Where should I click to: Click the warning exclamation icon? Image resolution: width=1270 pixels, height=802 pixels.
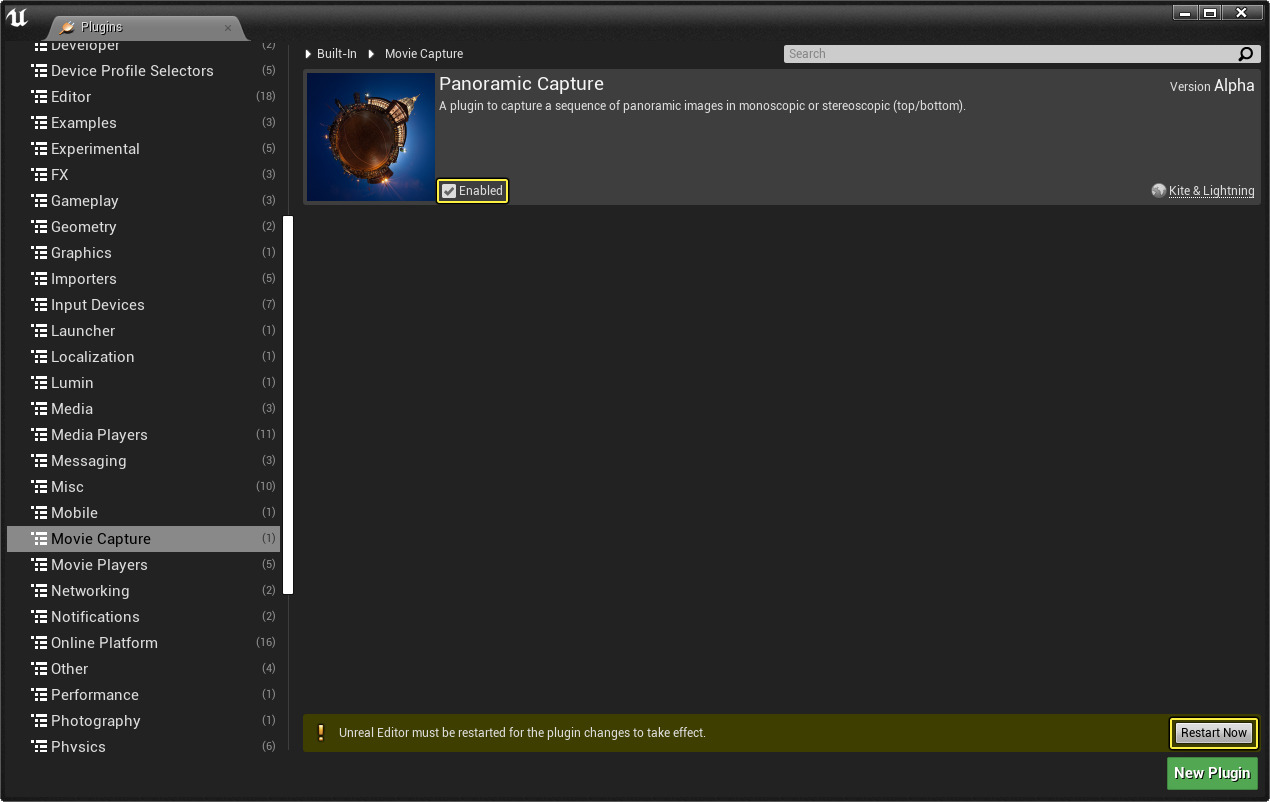320,733
